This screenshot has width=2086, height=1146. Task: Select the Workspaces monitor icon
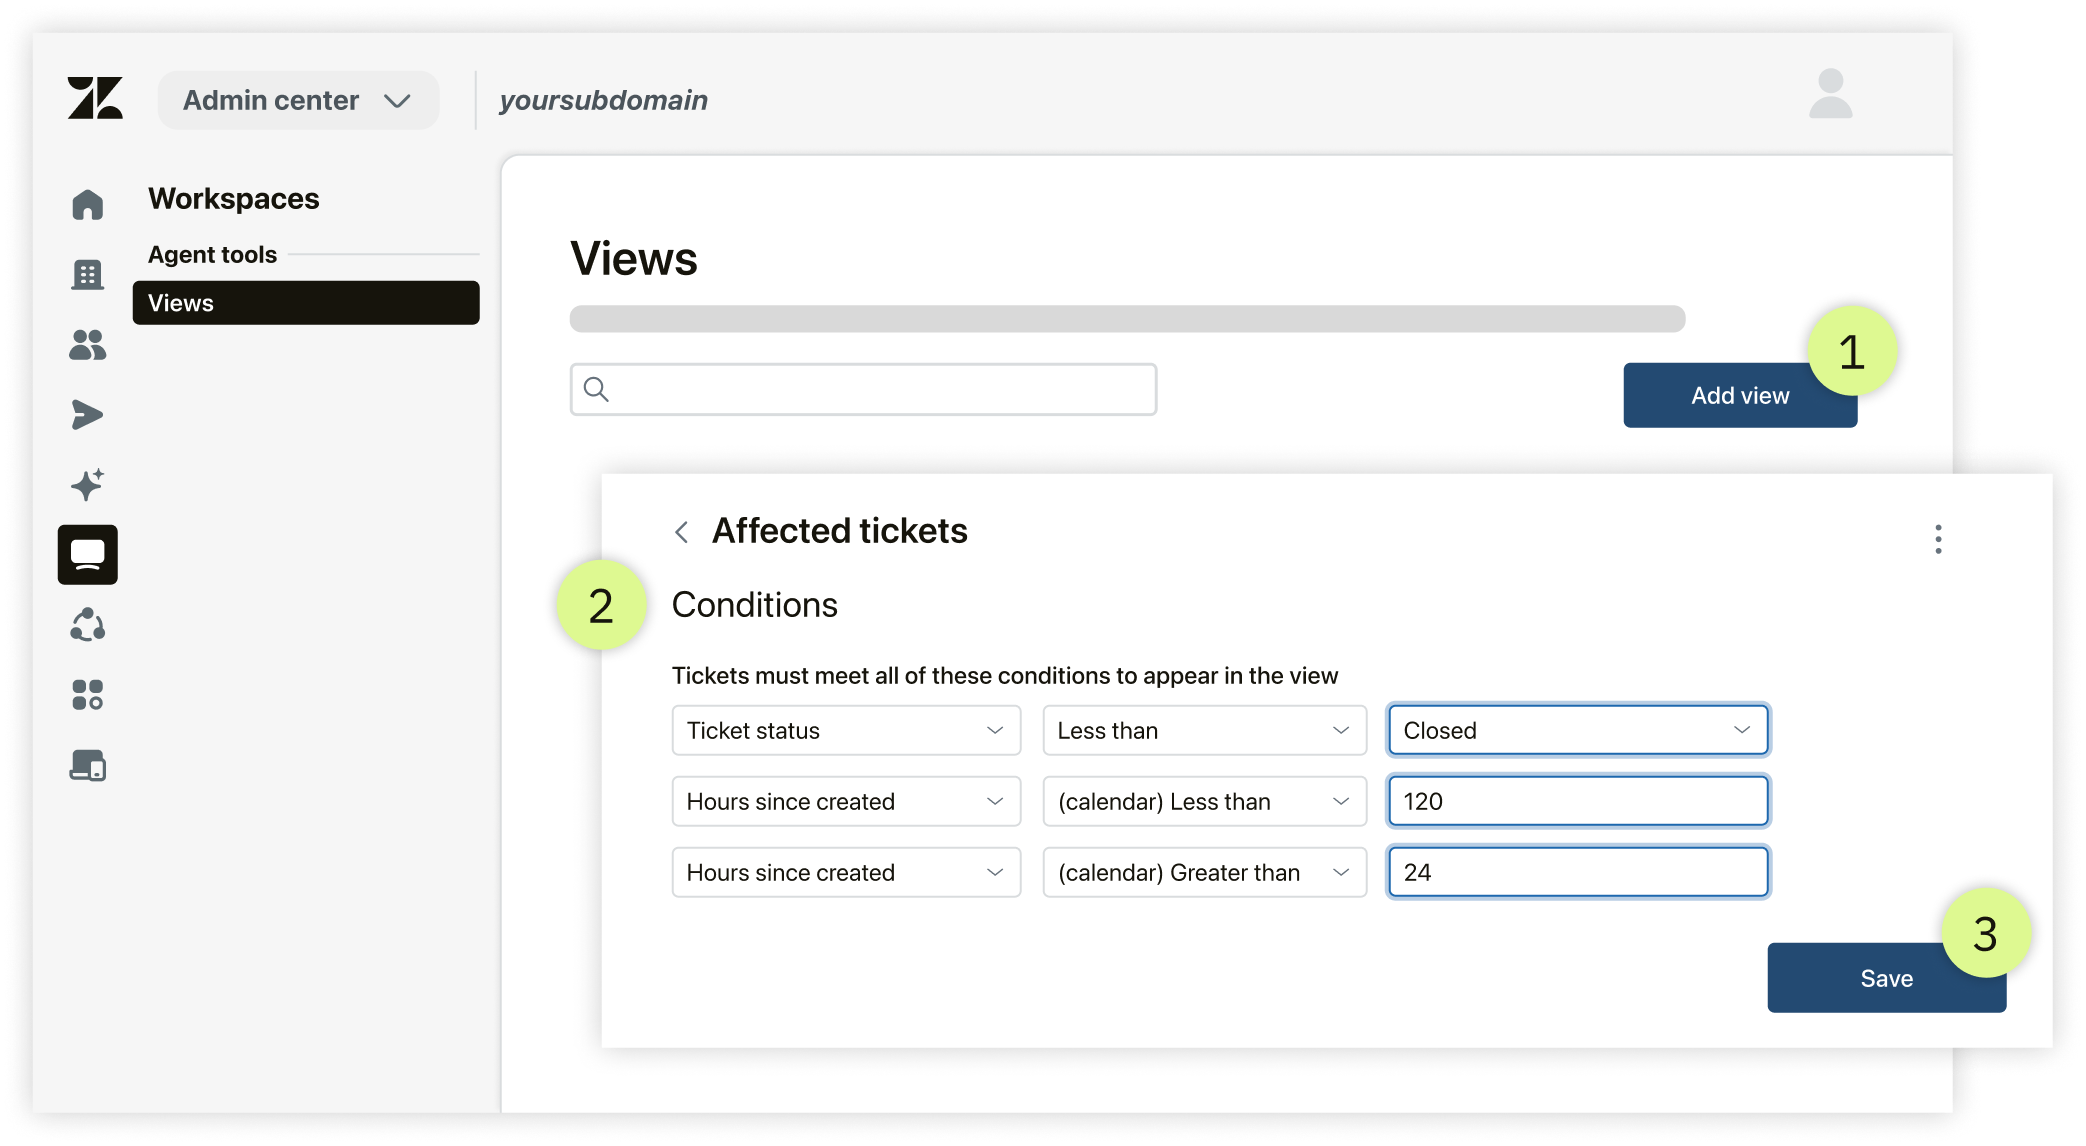pos(88,554)
